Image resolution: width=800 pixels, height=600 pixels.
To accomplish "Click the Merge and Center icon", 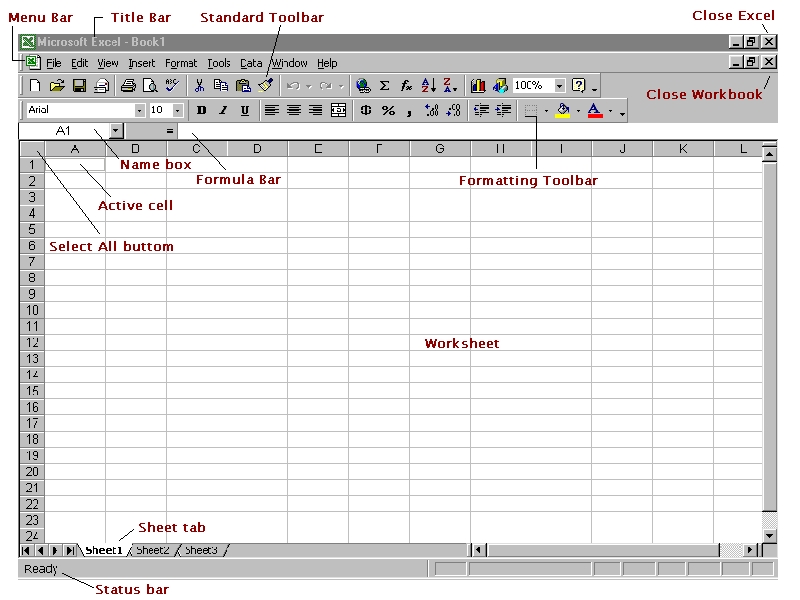I will (x=338, y=110).
